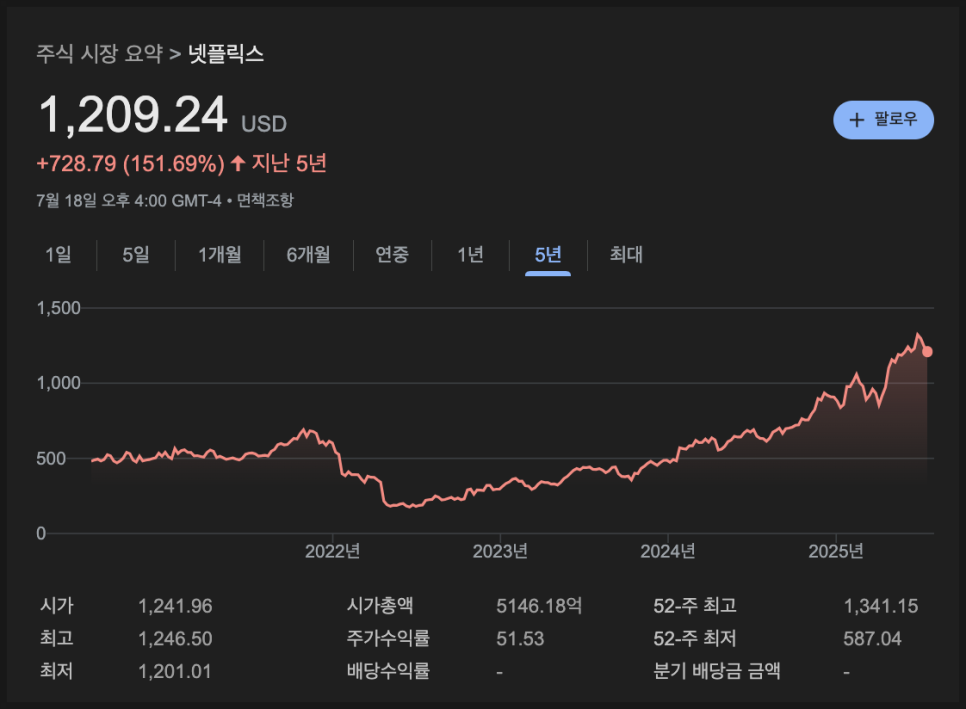Screen dimensions: 966x709
Task: Select the 1일 range tab
Action: coord(59,254)
